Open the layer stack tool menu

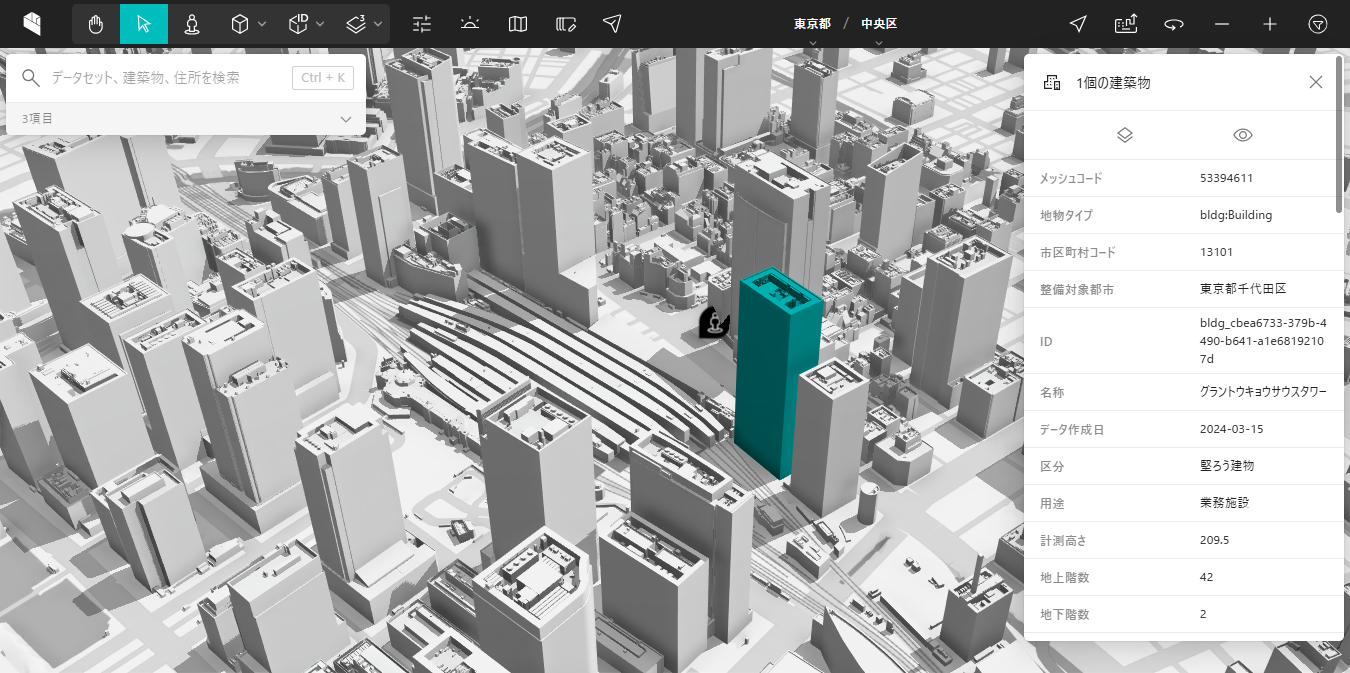tap(364, 24)
